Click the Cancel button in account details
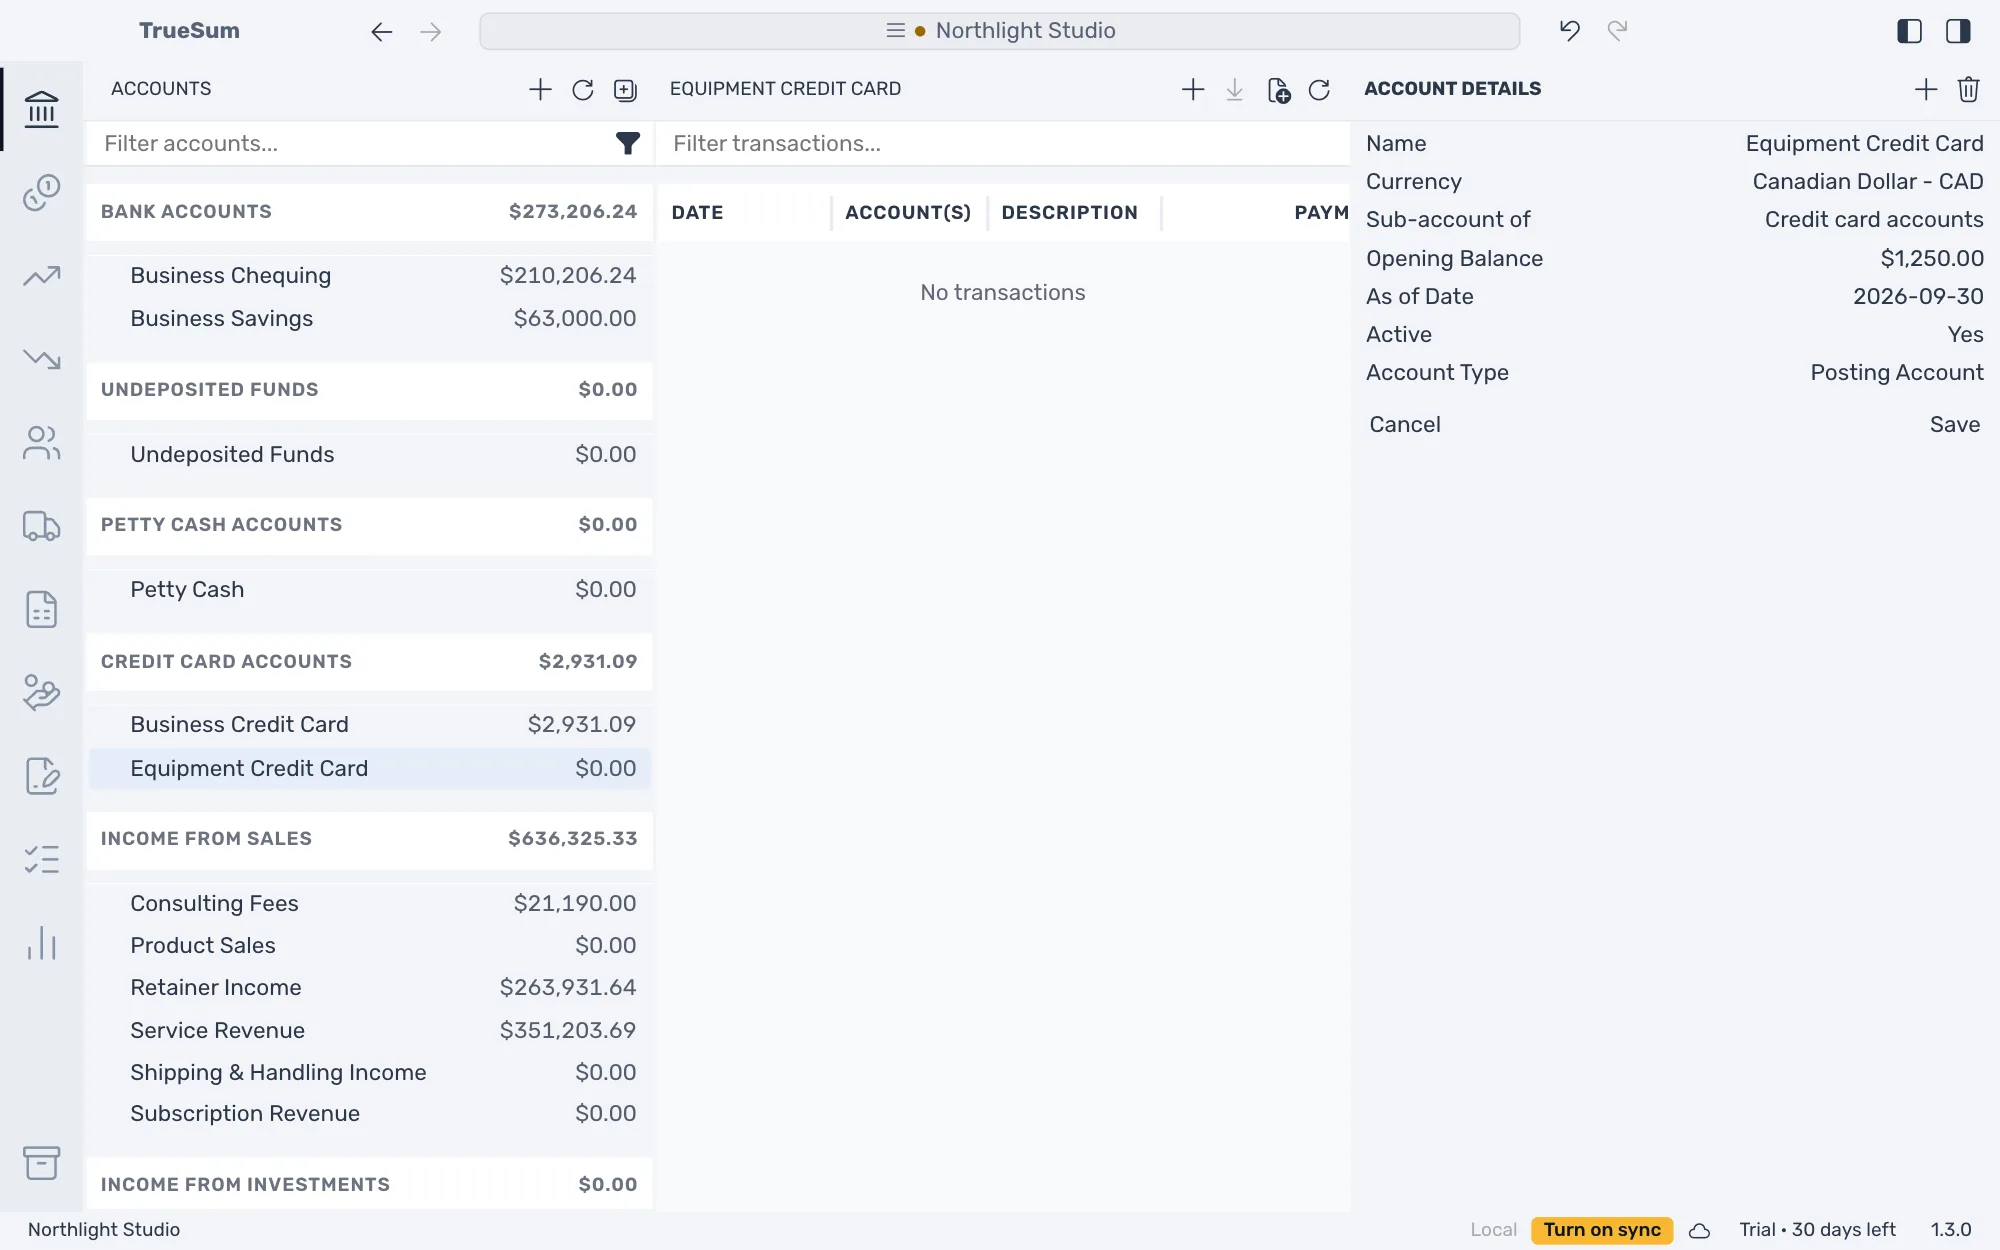Viewport: 2000px width, 1250px height. 1405,425
